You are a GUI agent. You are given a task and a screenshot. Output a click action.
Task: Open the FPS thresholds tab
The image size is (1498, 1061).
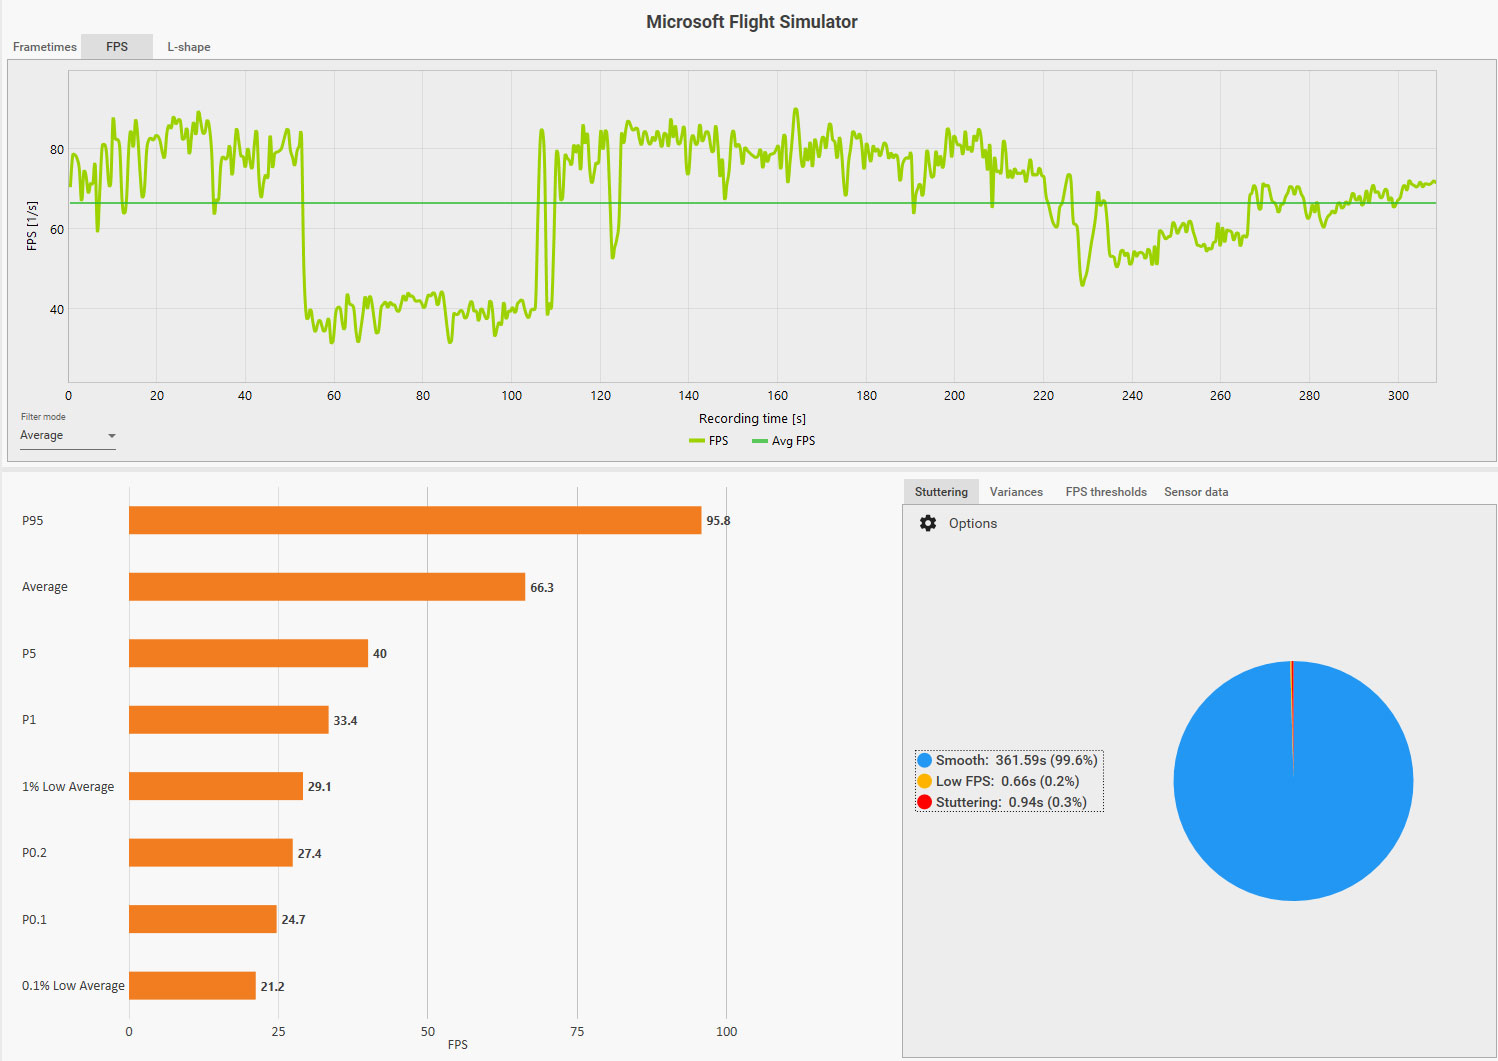coord(1106,492)
